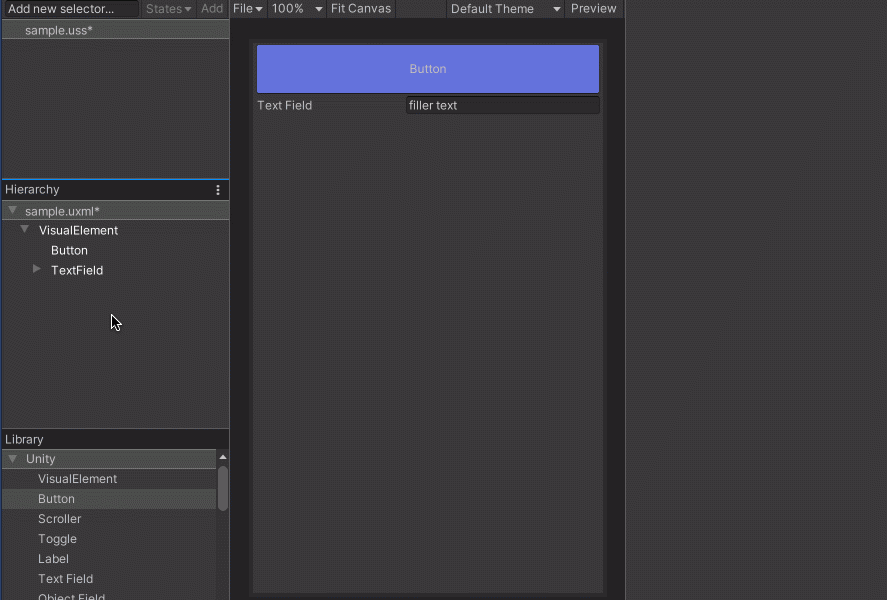Open the File dropdown menu
The width and height of the screenshot is (887, 600).
tap(247, 9)
